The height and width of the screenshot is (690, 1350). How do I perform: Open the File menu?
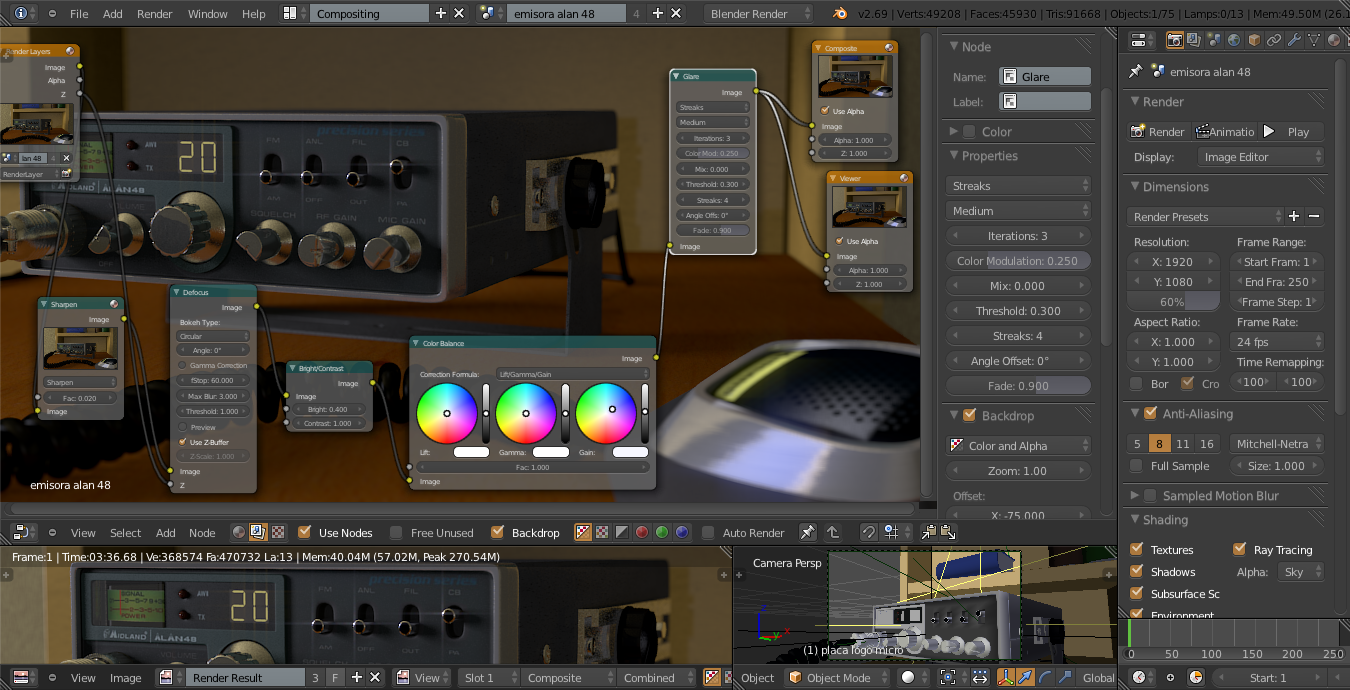79,14
